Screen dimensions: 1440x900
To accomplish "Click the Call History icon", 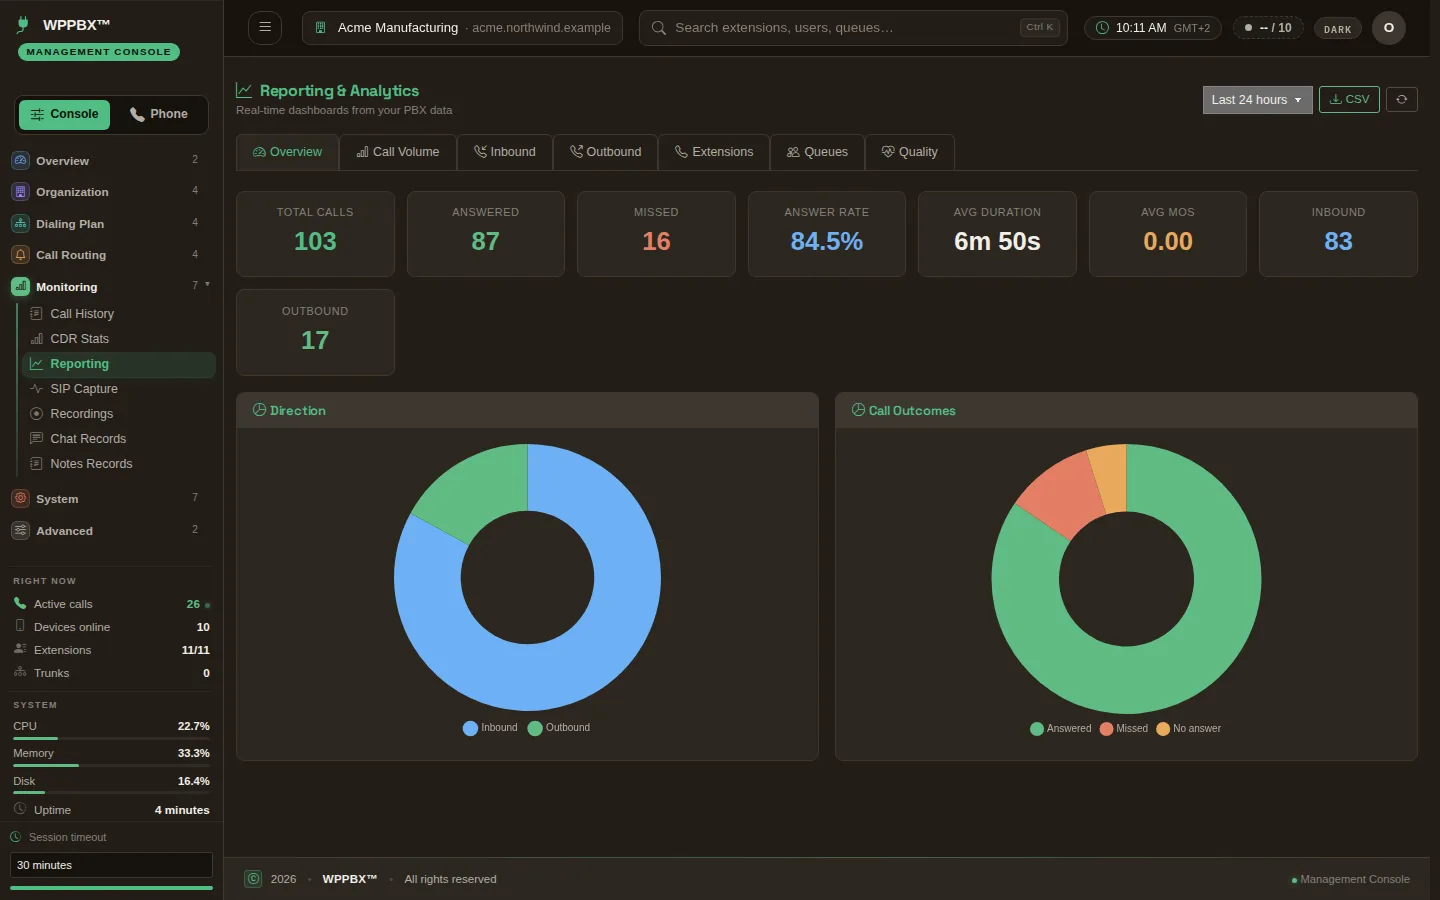I will click(x=37, y=314).
